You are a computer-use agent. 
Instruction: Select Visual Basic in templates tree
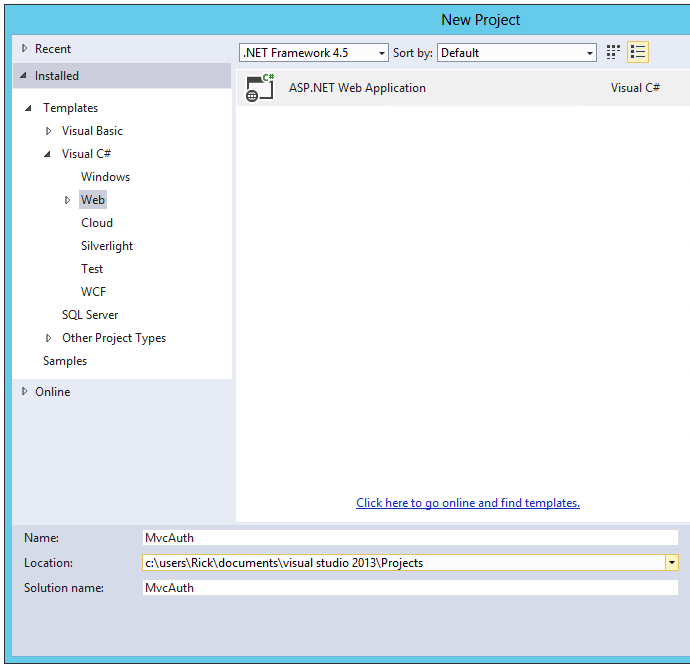[x=92, y=131]
